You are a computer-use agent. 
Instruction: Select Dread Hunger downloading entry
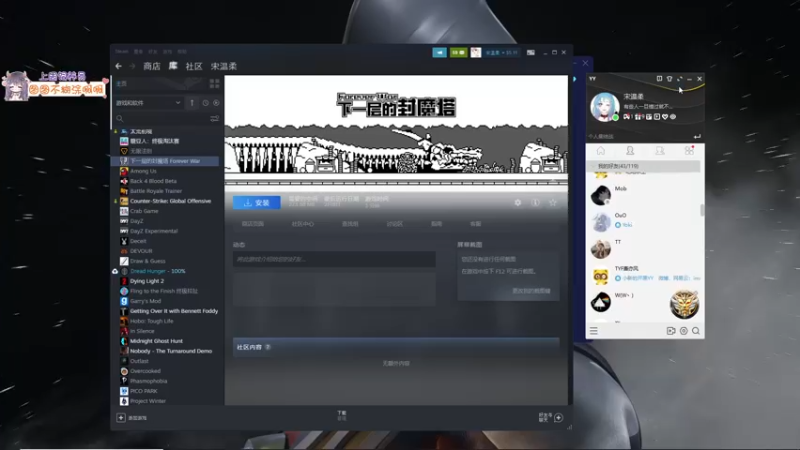pyautogui.click(x=158, y=271)
